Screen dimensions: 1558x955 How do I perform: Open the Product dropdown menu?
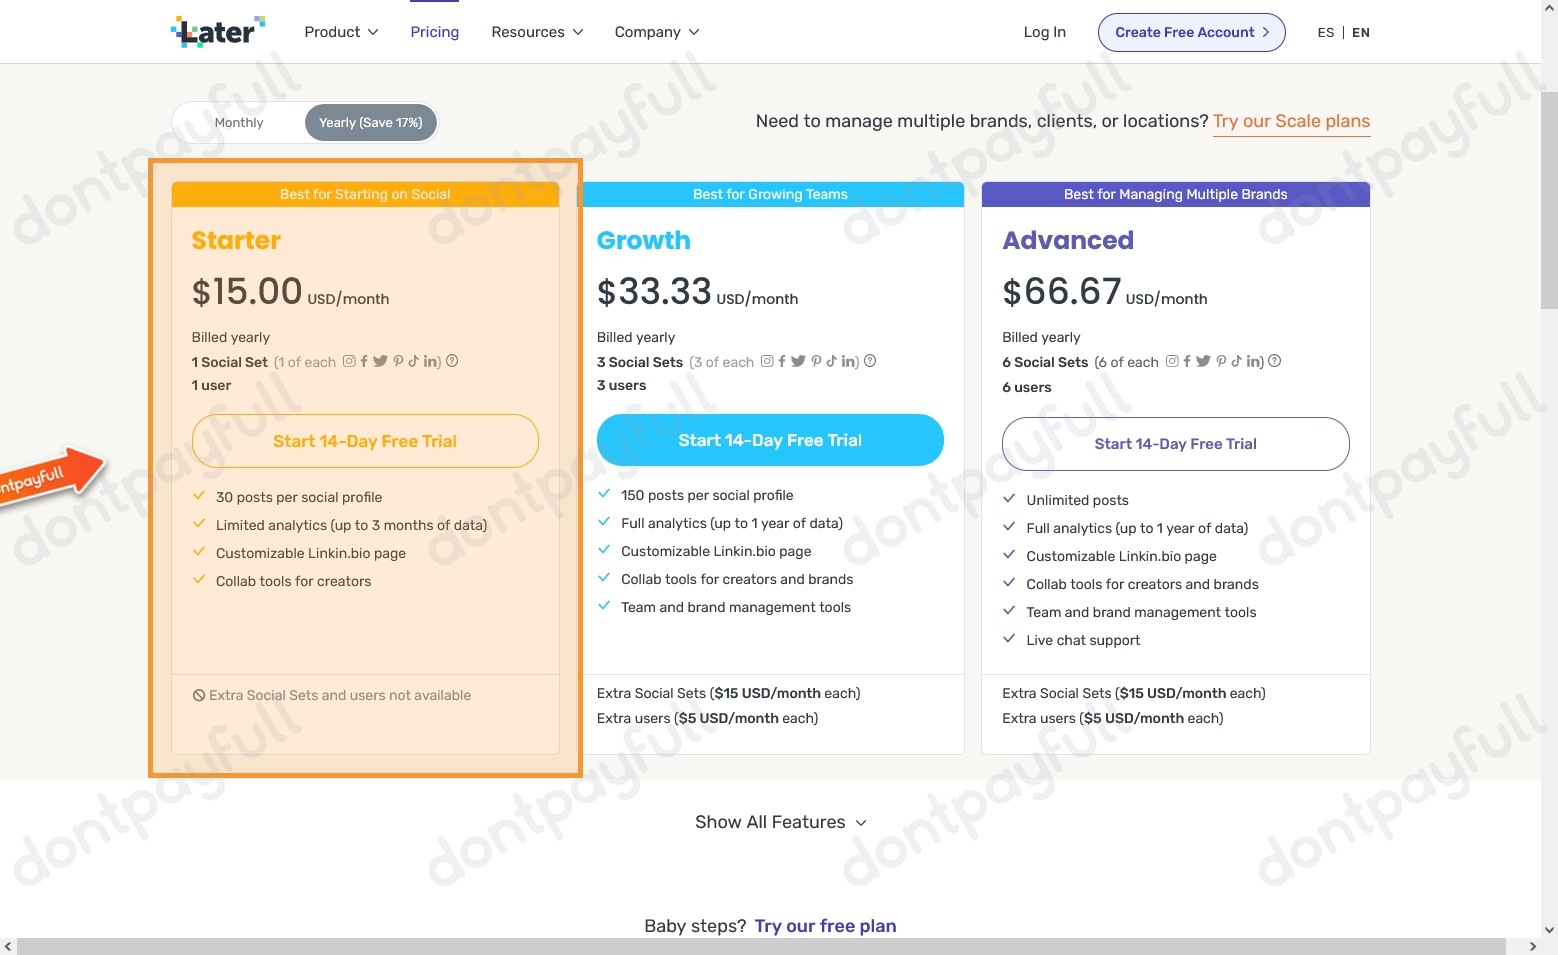[341, 32]
